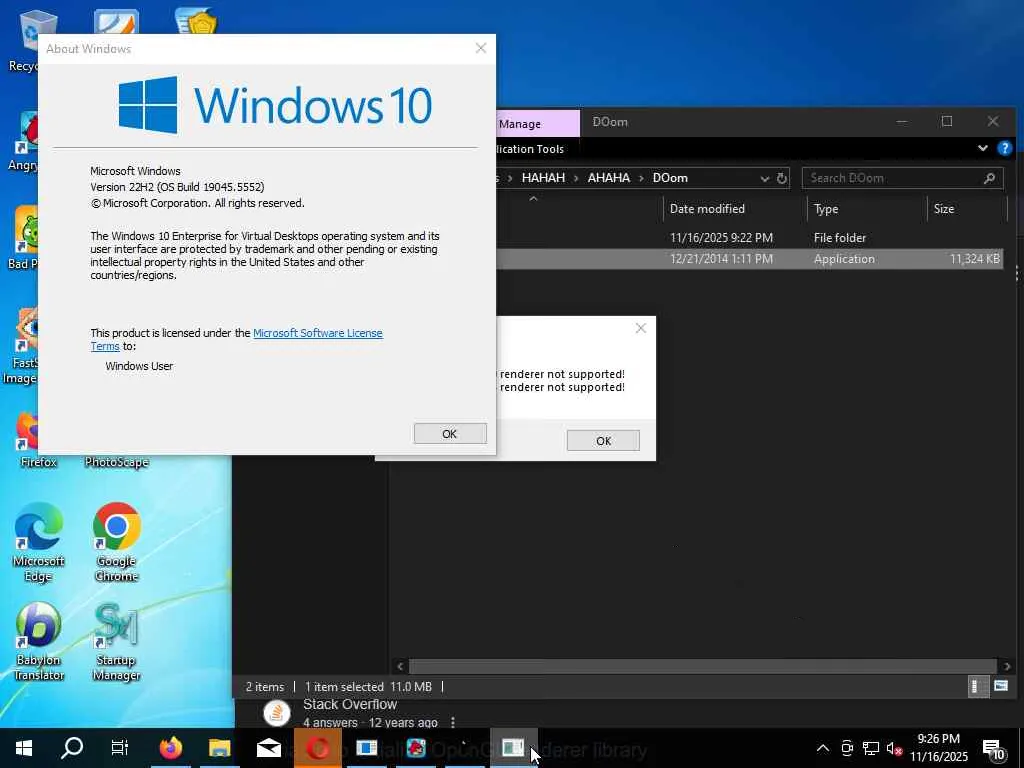The width and height of the screenshot is (1024, 768).
Task: Sort by the Type column header
Action: [x=867, y=209]
